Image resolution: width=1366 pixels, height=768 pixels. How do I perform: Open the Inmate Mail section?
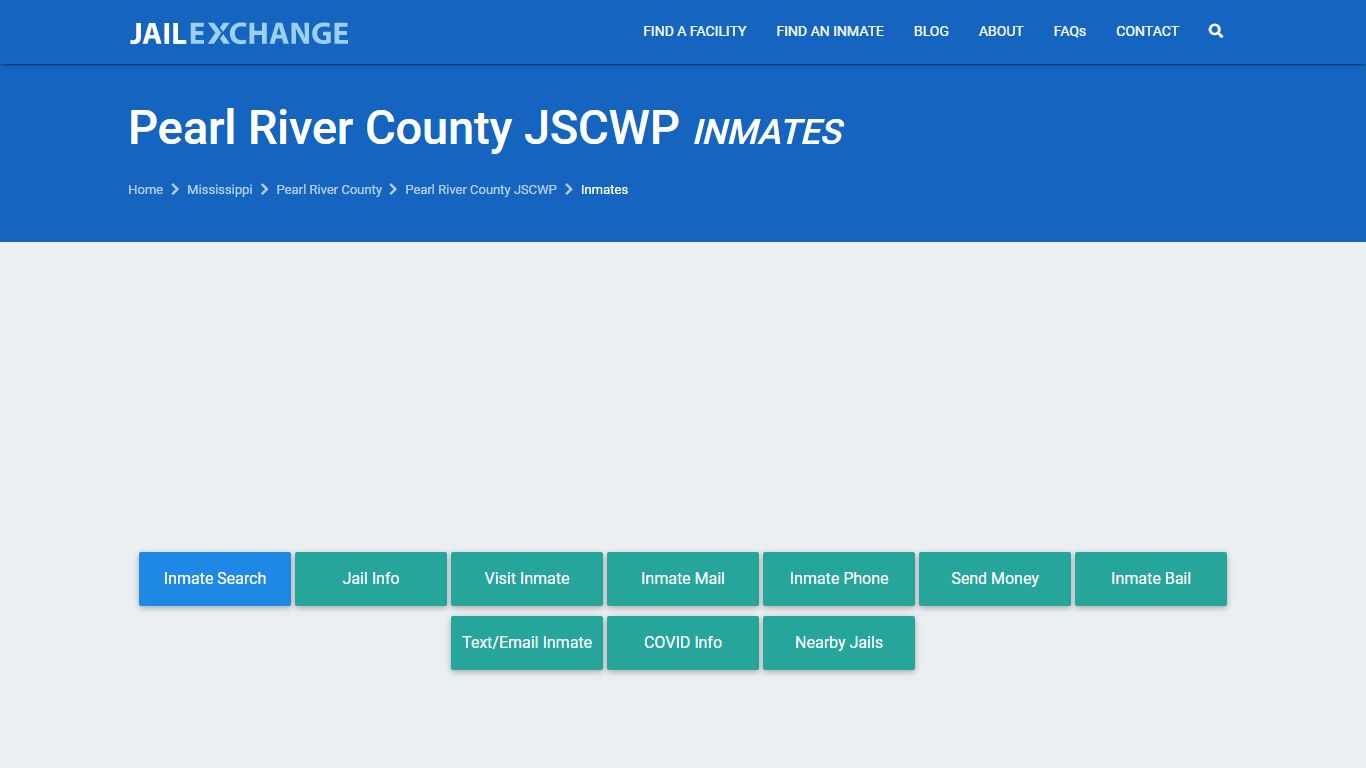683,579
